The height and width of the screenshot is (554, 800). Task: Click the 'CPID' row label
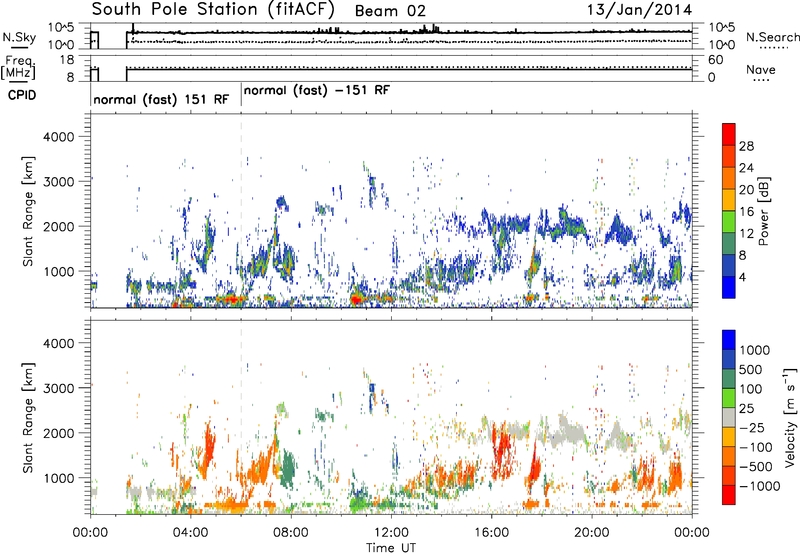click(x=22, y=95)
